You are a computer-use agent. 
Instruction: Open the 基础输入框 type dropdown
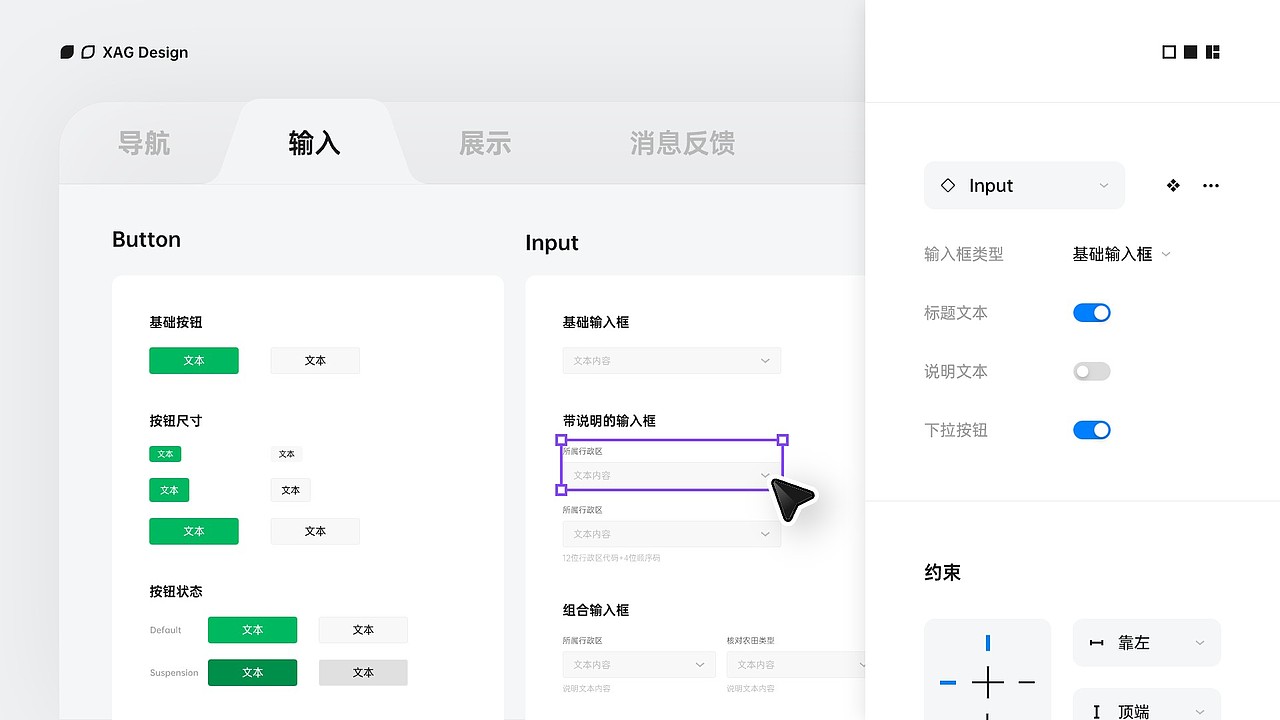coord(1120,253)
